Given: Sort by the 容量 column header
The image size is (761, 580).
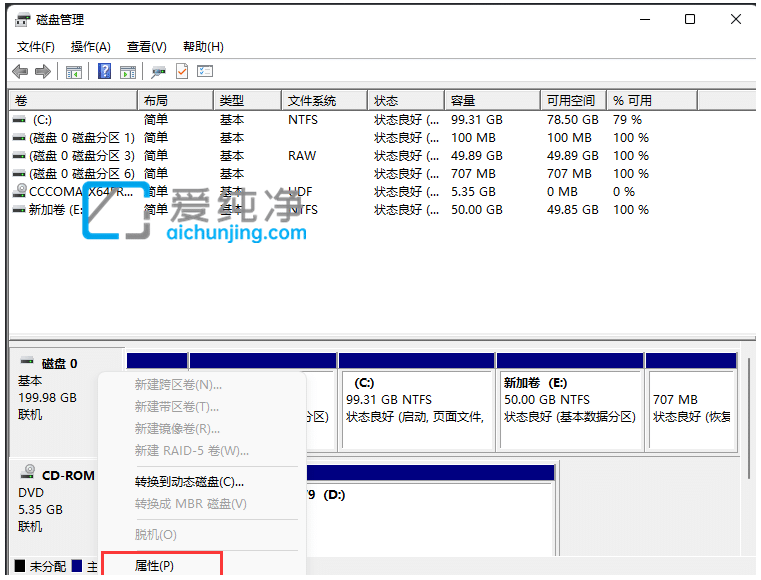Looking at the screenshot, I should (493, 100).
